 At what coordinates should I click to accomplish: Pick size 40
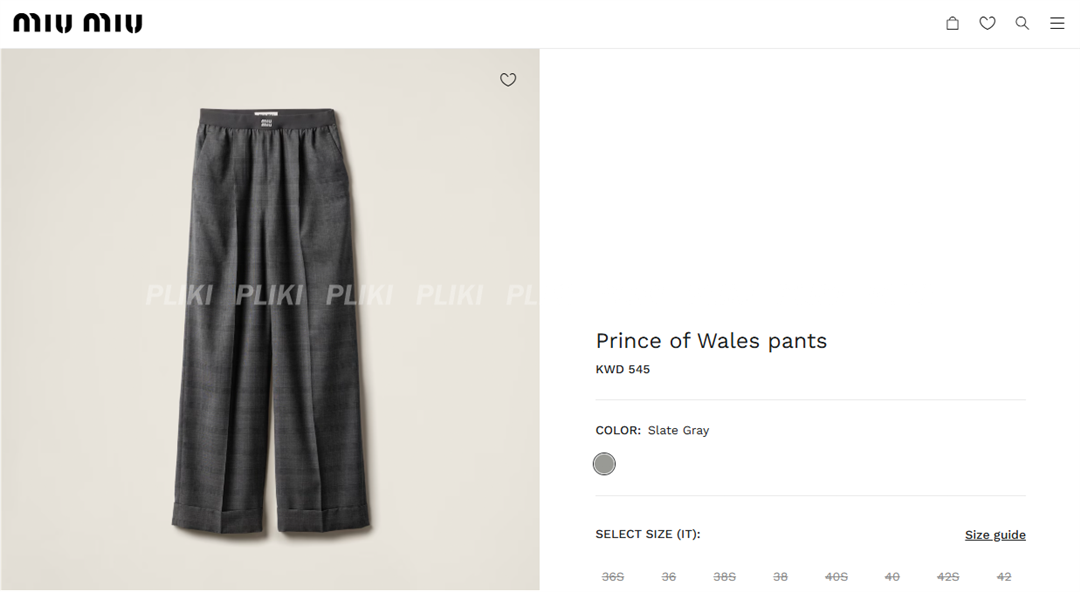[893, 577]
